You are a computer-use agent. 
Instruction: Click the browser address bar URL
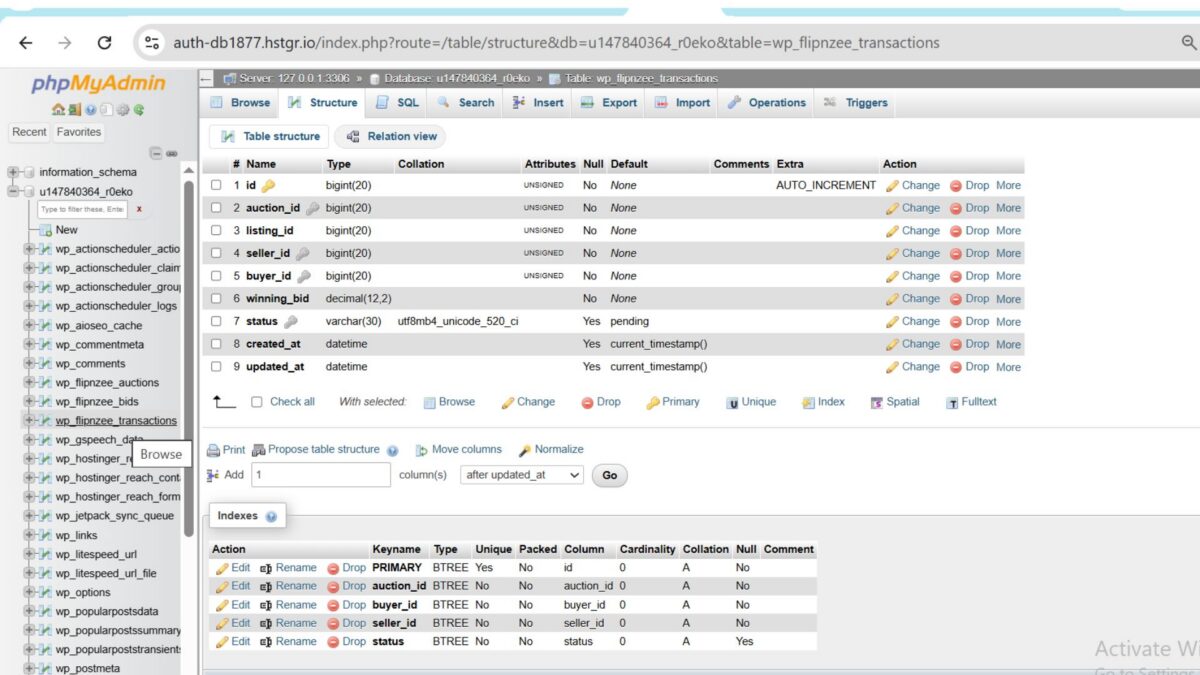click(x=556, y=43)
